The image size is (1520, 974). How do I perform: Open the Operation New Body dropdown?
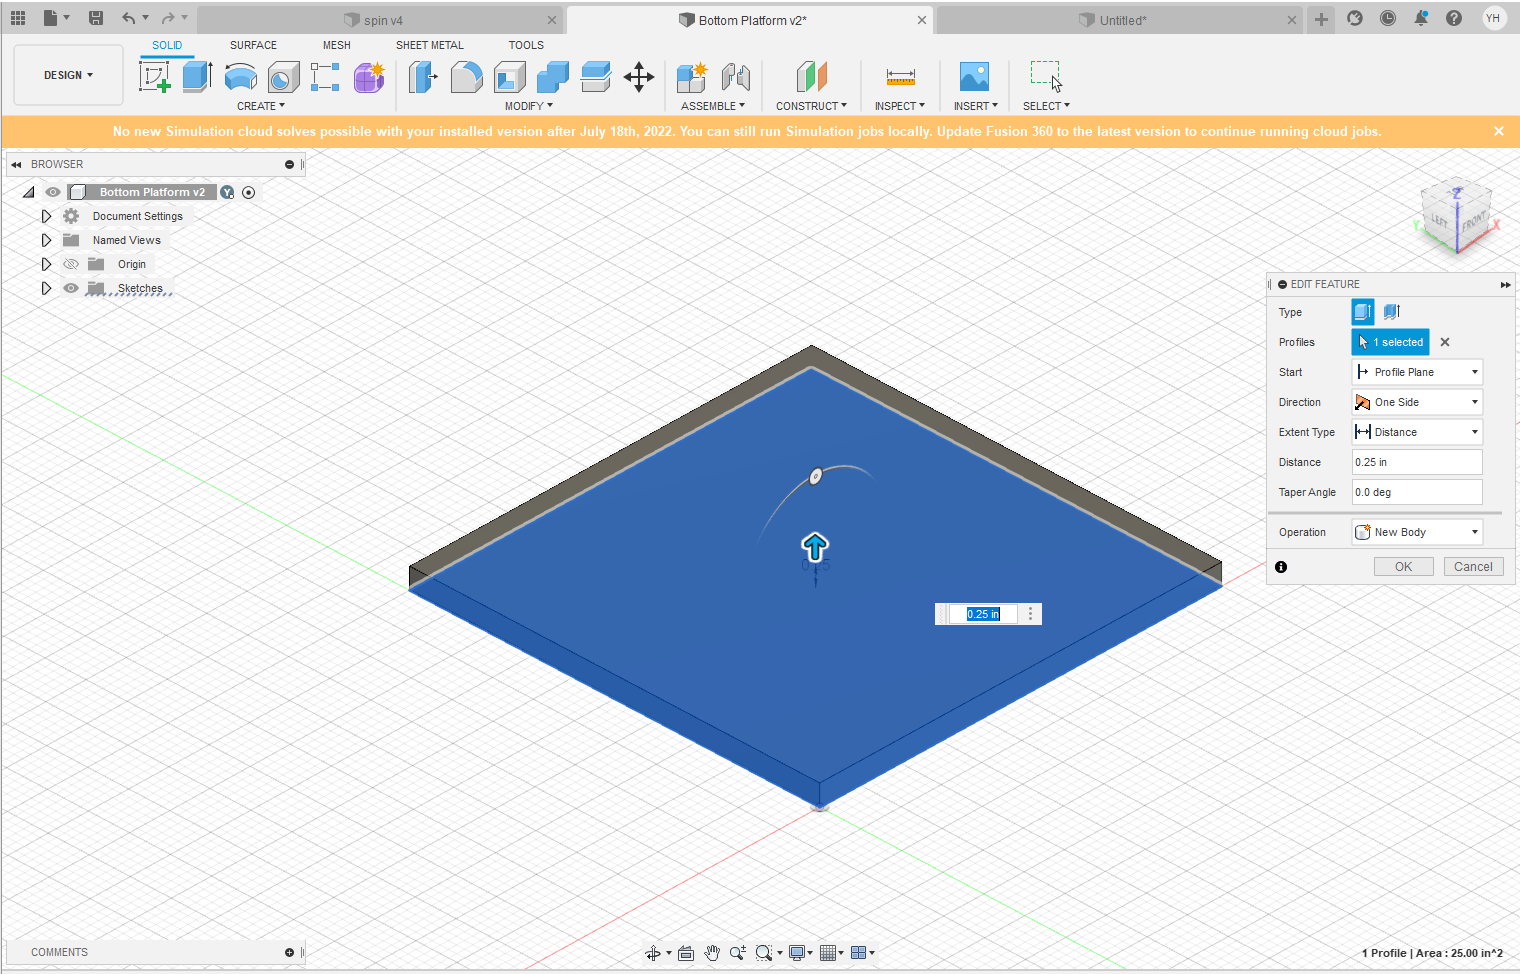(x=1416, y=532)
